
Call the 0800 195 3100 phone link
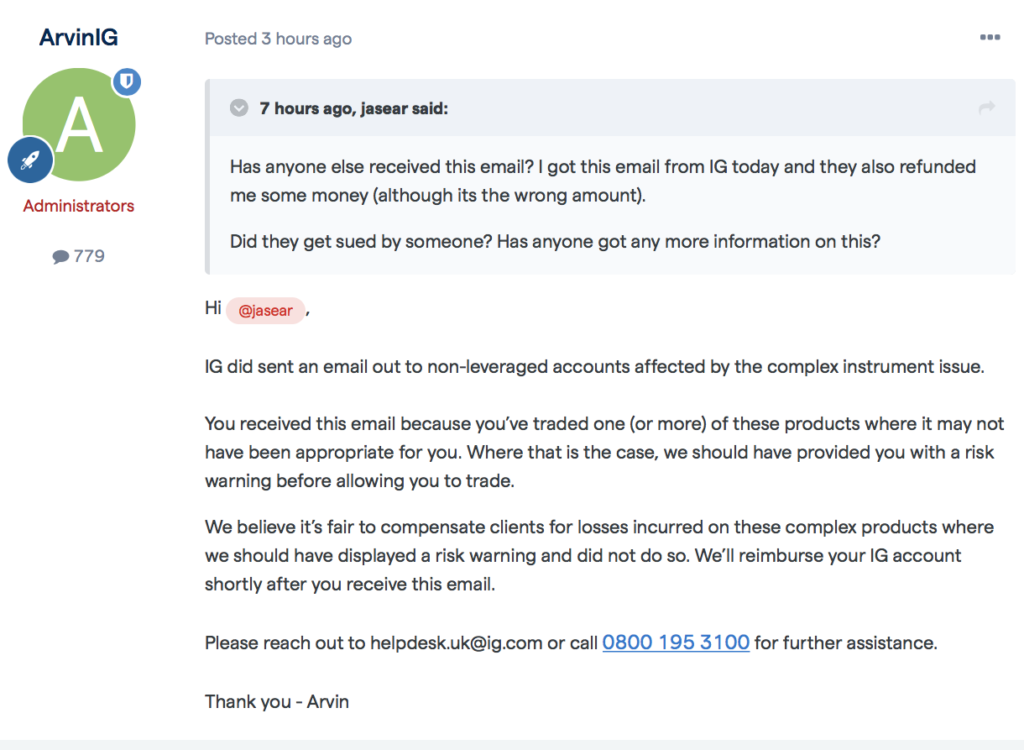pyautogui.click(x=675, y=642)
